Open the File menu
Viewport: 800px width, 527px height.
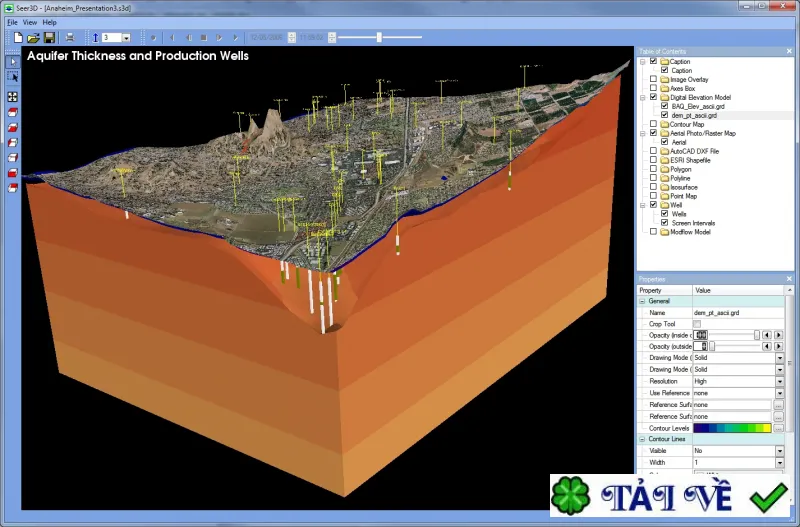coord(12,22)
